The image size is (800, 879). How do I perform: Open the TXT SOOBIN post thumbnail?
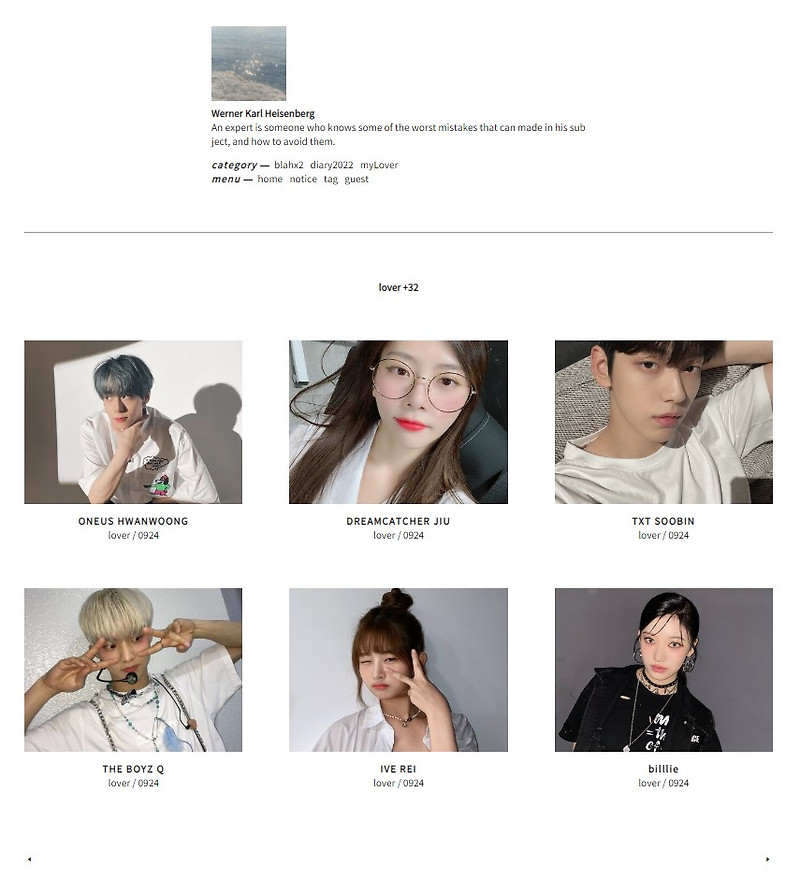click(x=664, y=422)
